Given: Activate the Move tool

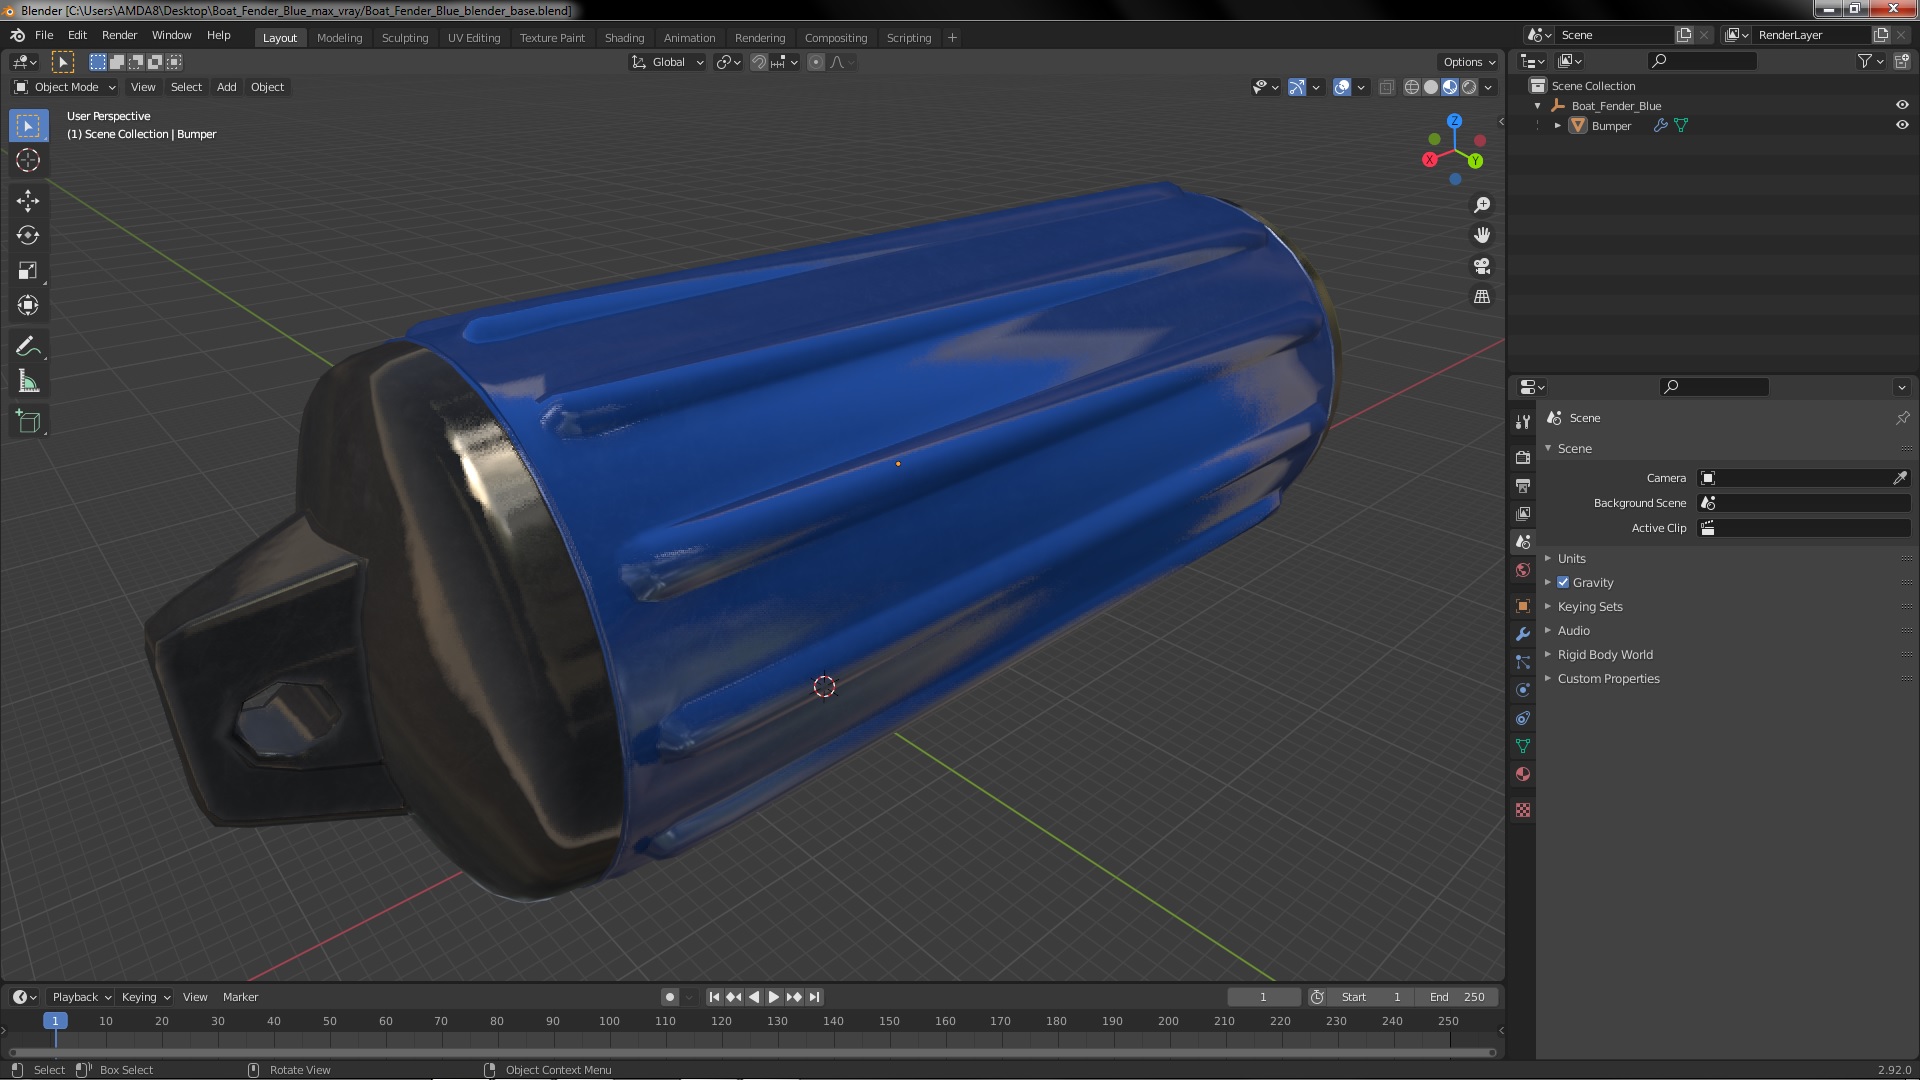Looking at the screenshot, I should (28, 200).
